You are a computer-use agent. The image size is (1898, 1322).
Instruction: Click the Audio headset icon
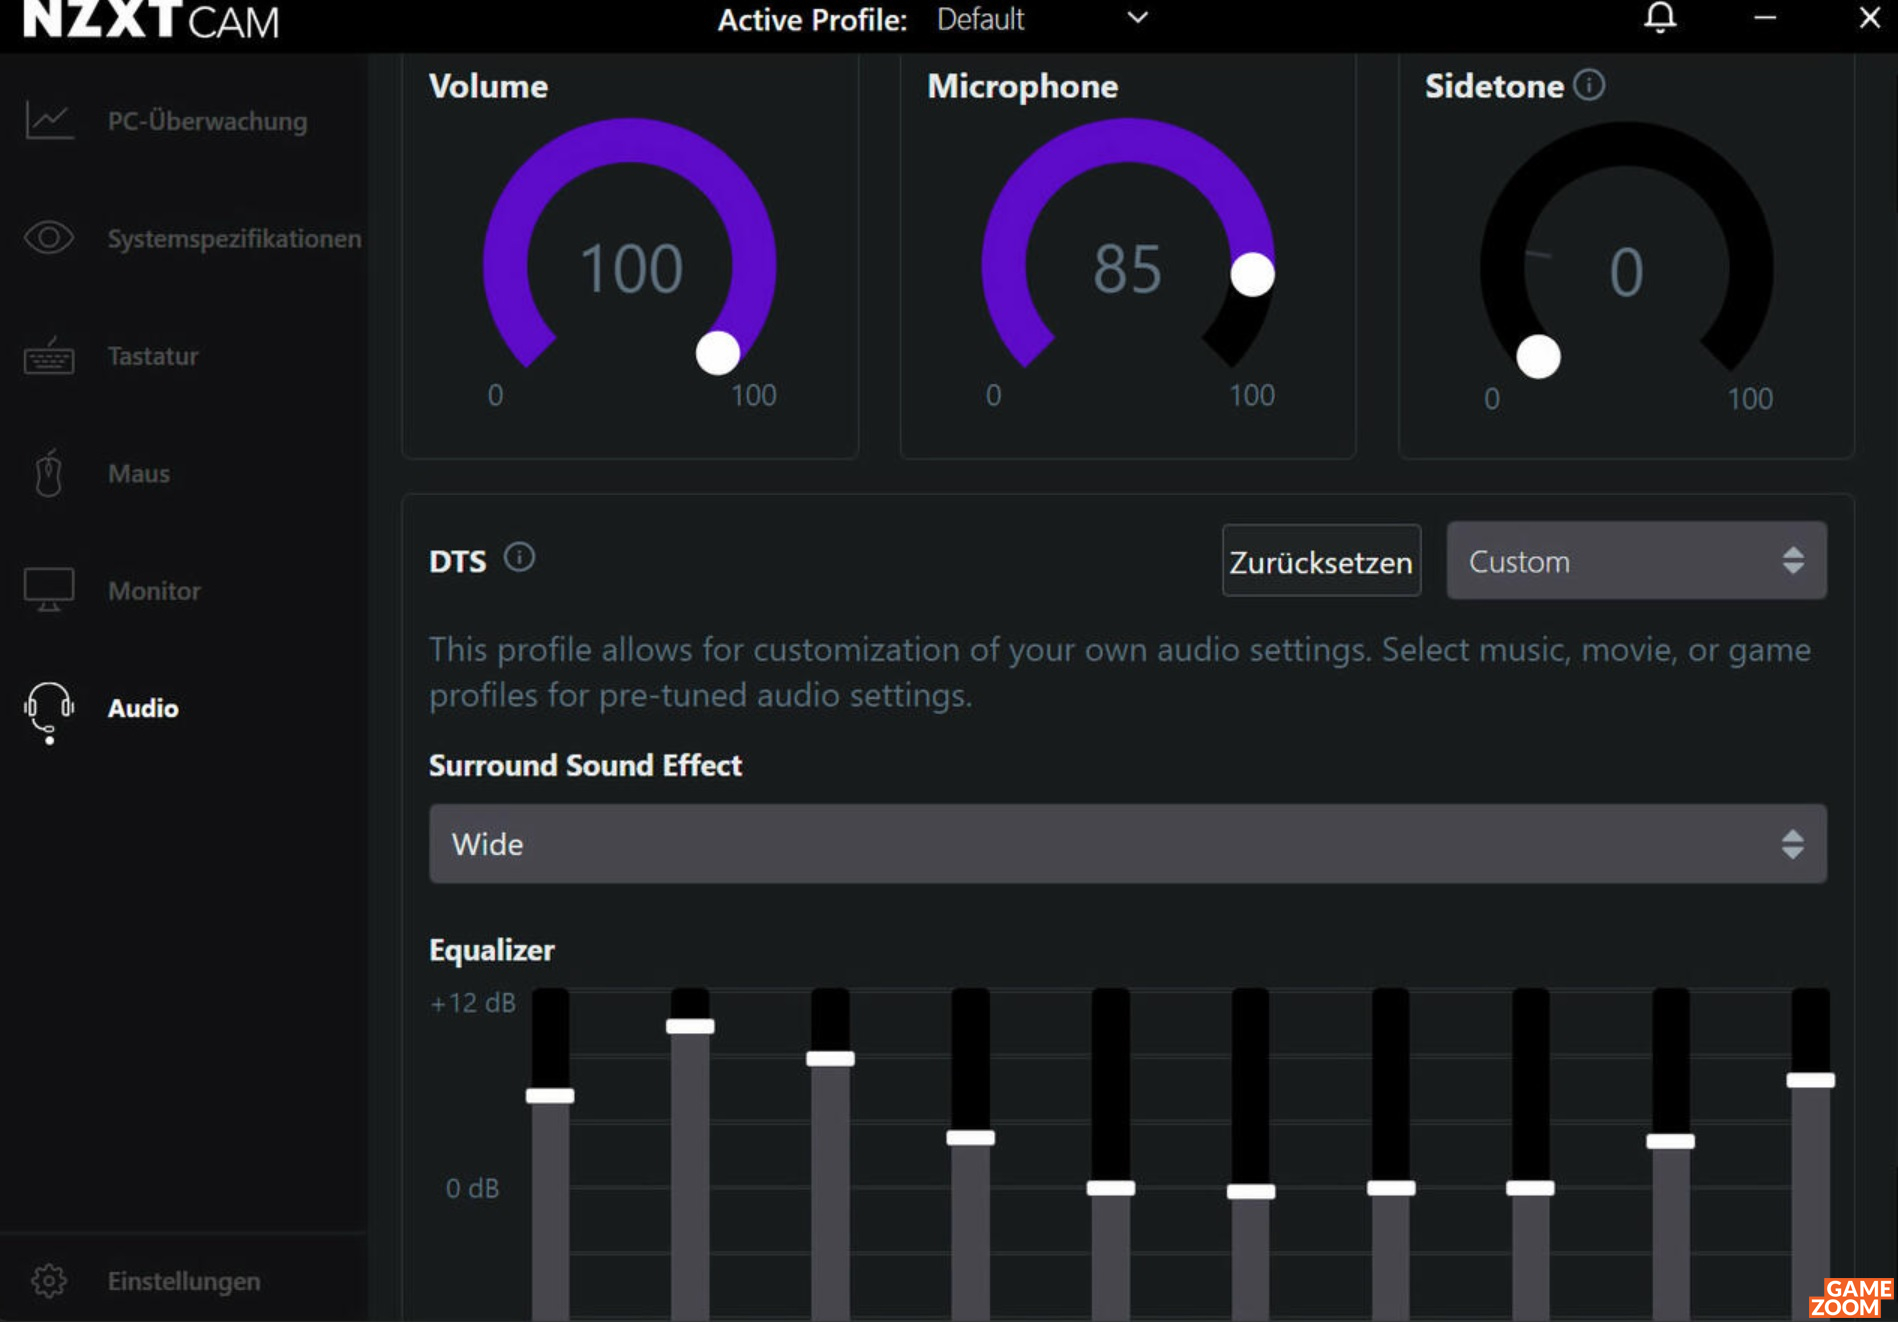(x=49, y=712)
